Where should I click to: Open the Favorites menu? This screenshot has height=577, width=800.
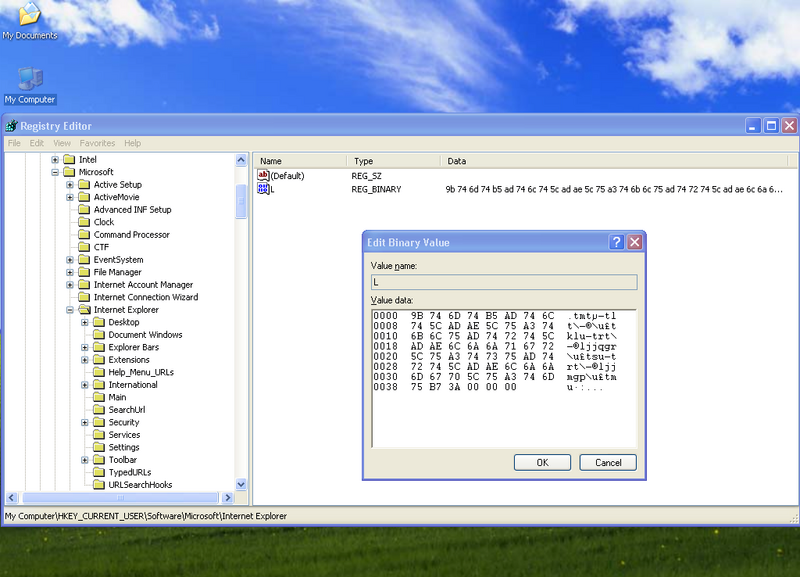(x=97, y=143)
